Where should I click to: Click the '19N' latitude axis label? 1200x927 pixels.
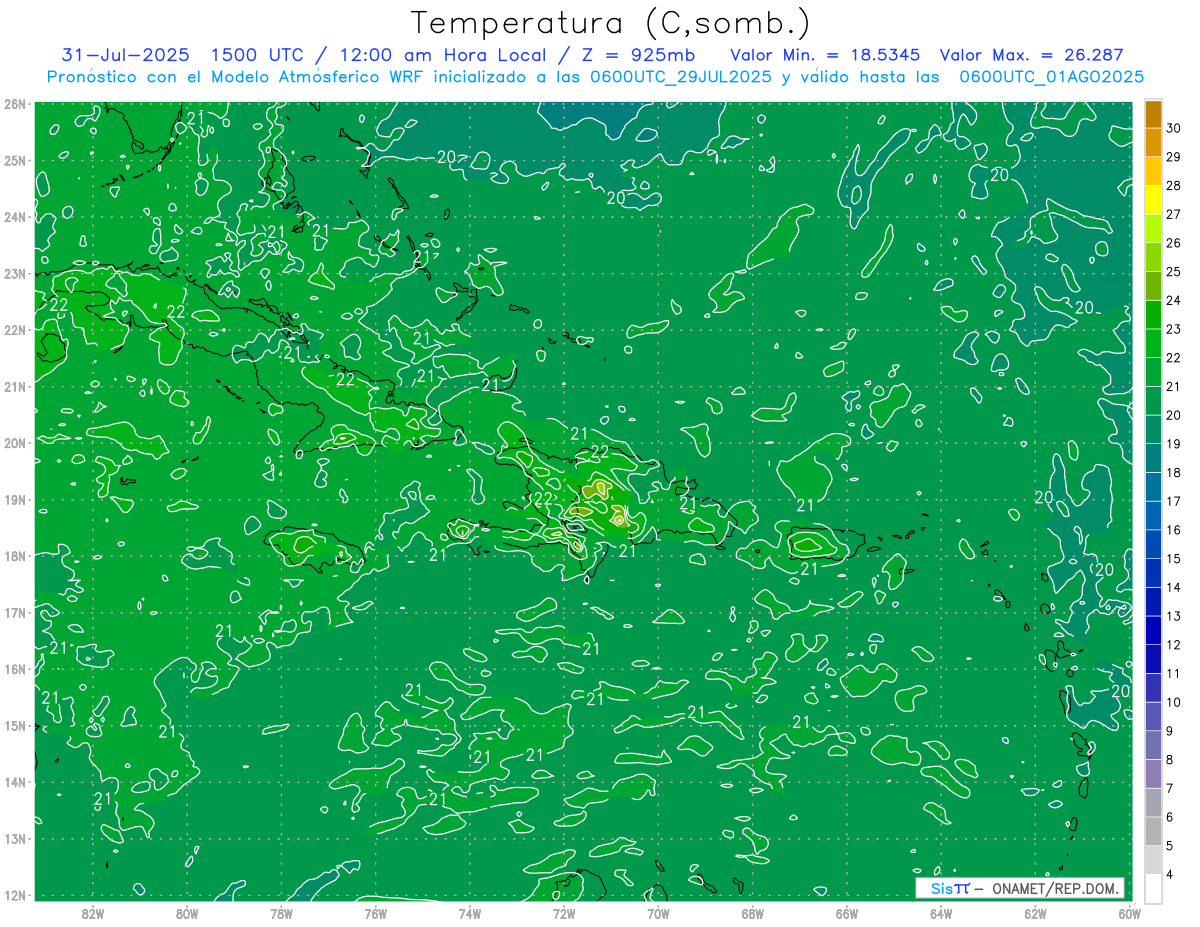15,500
